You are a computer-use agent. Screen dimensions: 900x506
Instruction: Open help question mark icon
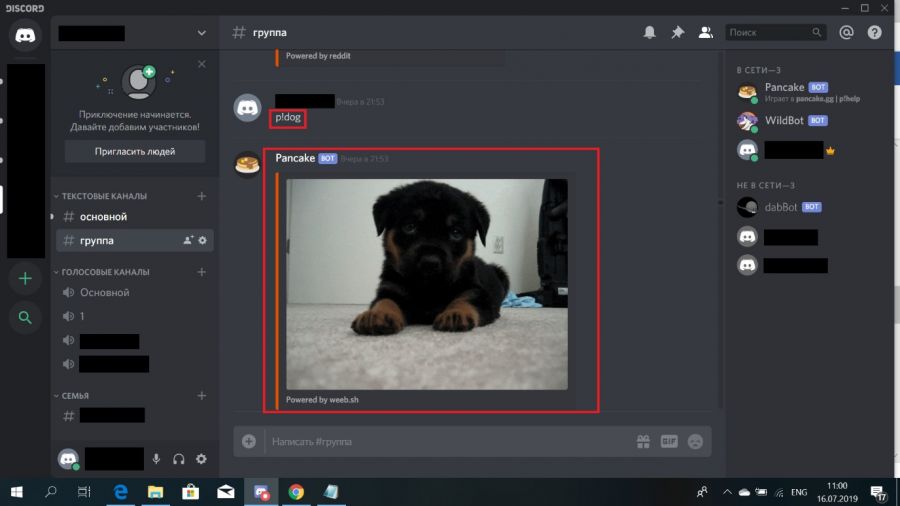tap(874, 33)
